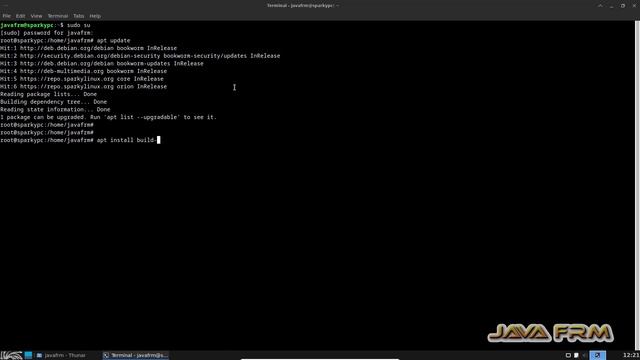Open the Edit menu
Viewport: 640px width, 360px height.
[20, 16]
